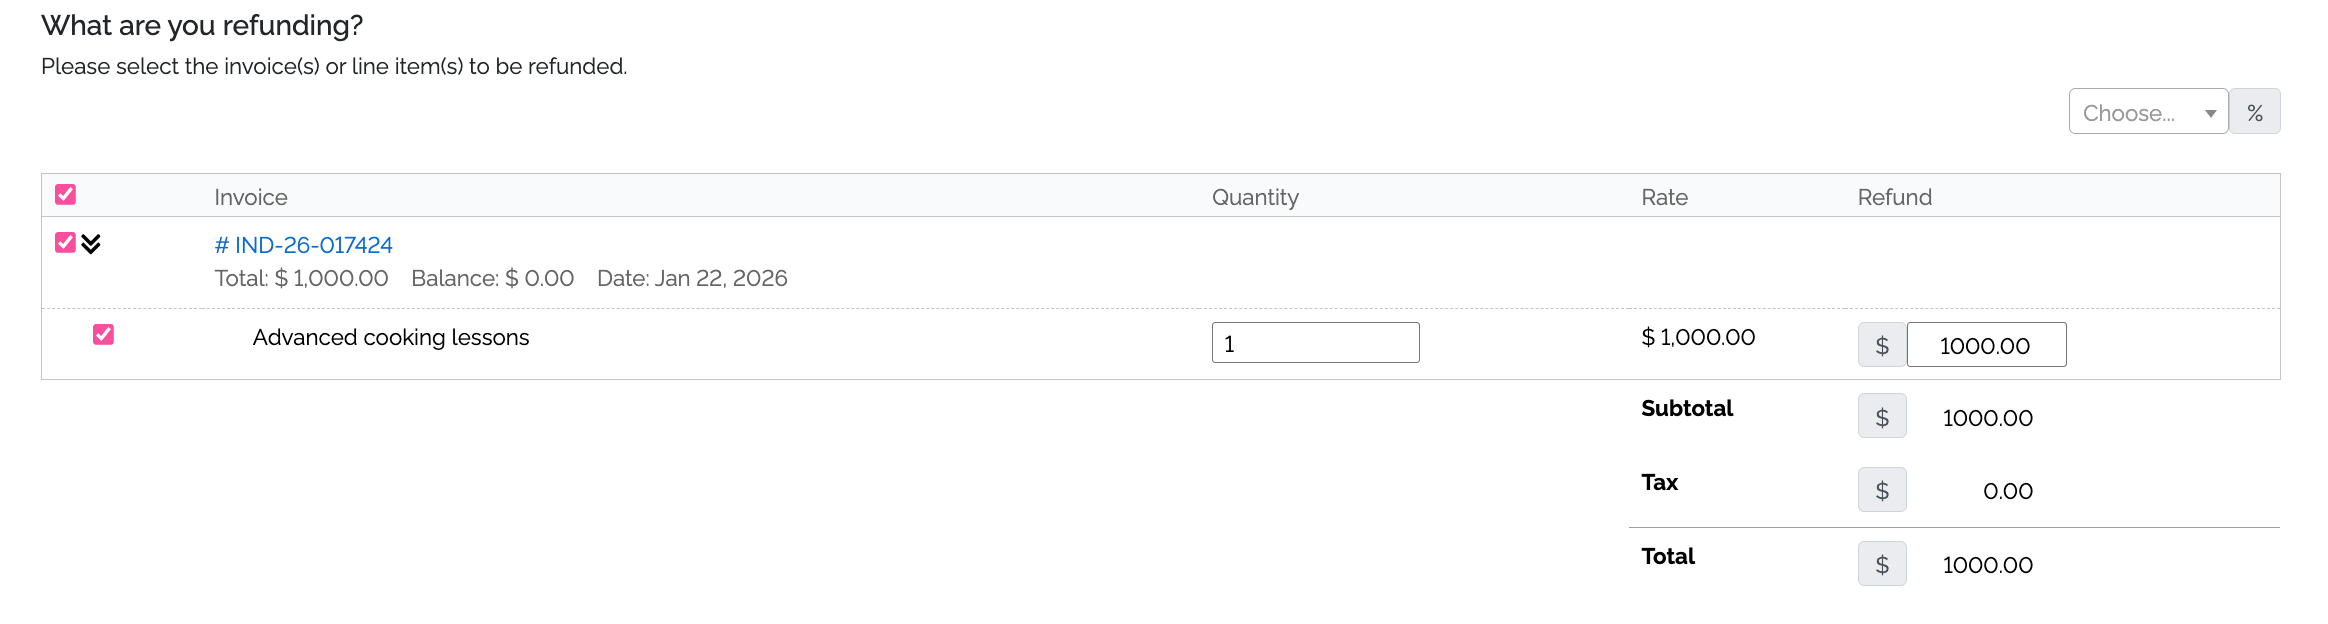This screenshot has width=2328, height=624.
Task: Click the percent icon button
Action: coord(2254,112)
